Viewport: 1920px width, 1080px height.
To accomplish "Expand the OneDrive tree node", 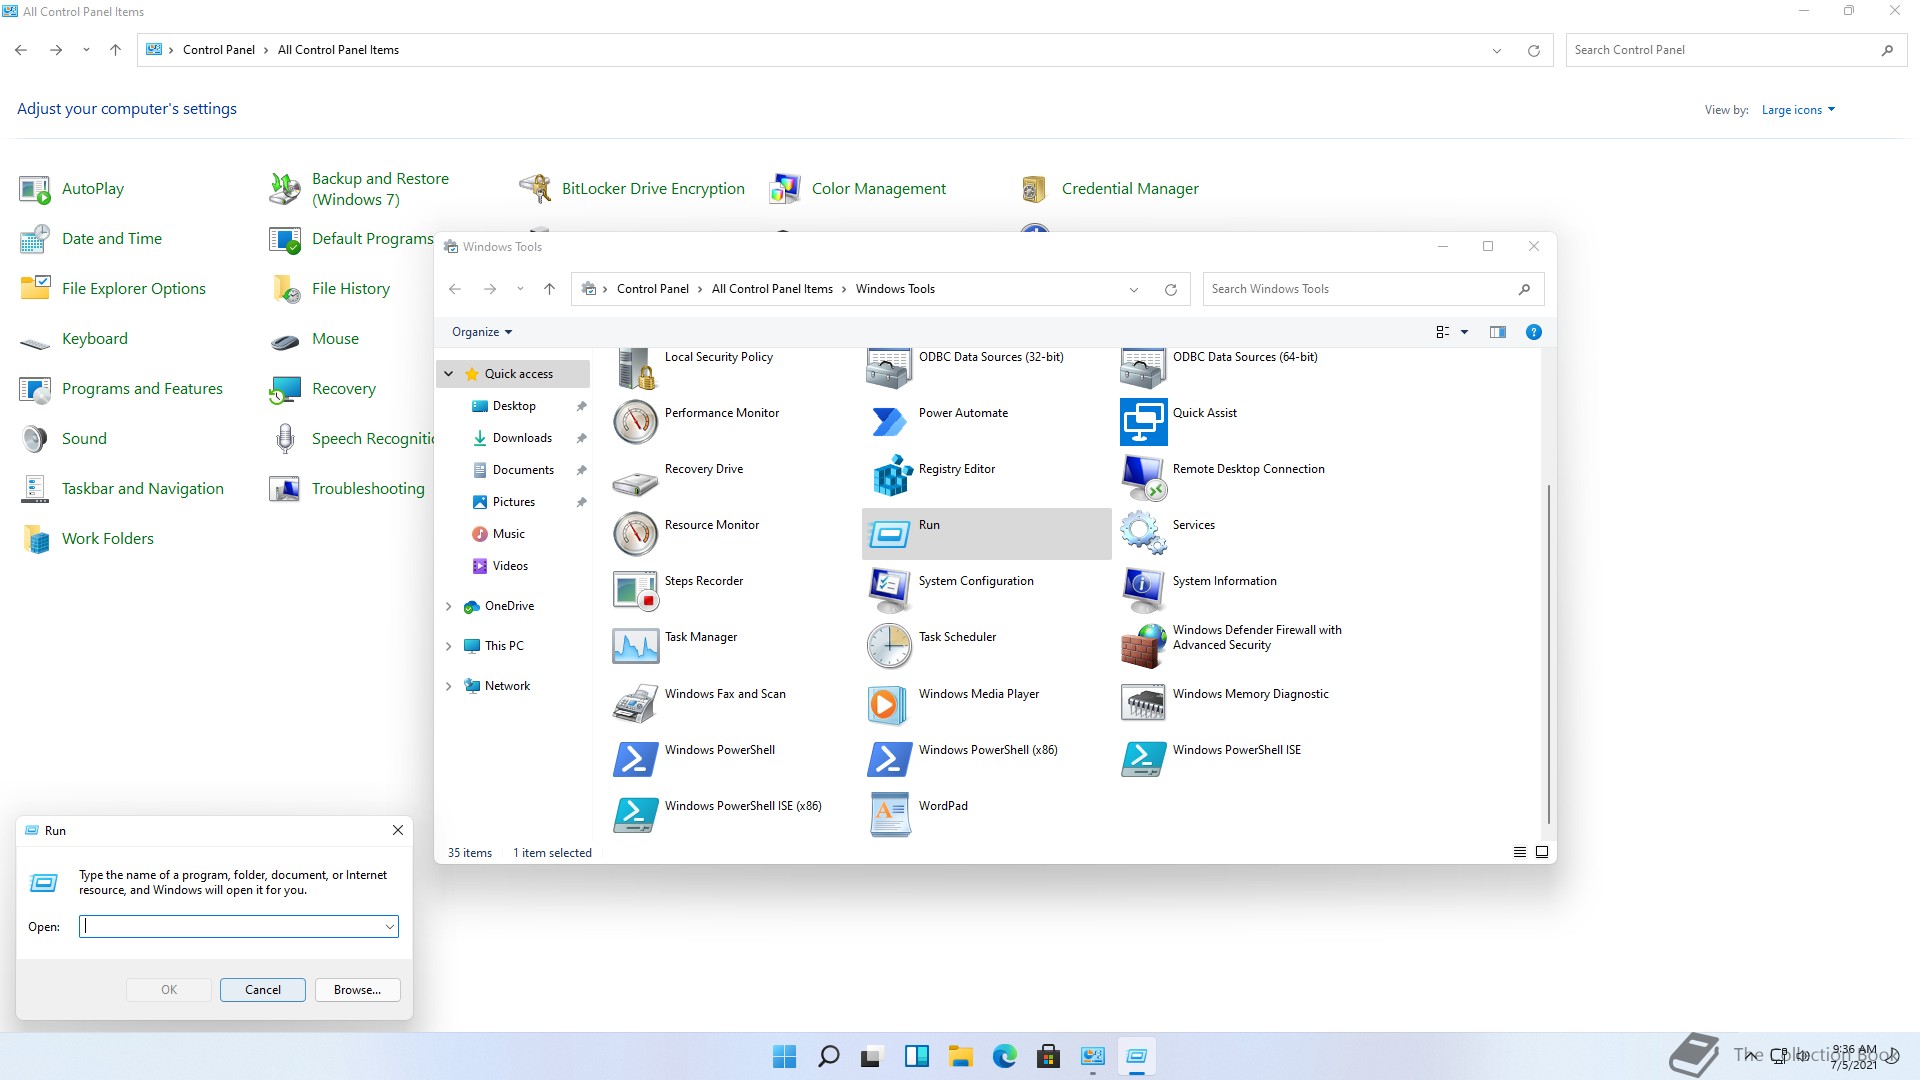I will pos(449,606).
